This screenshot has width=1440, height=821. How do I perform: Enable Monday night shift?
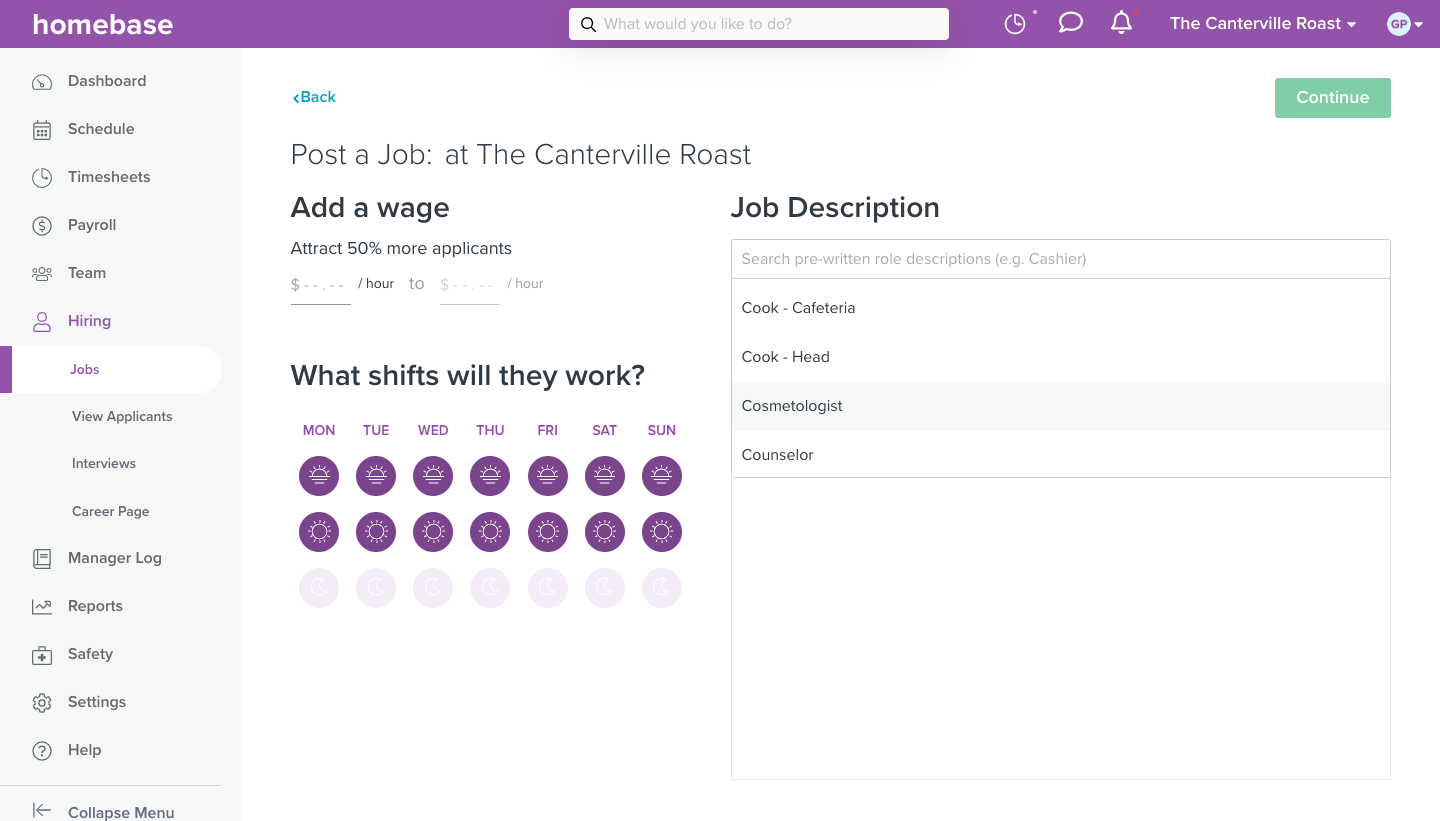pos(319,588)
